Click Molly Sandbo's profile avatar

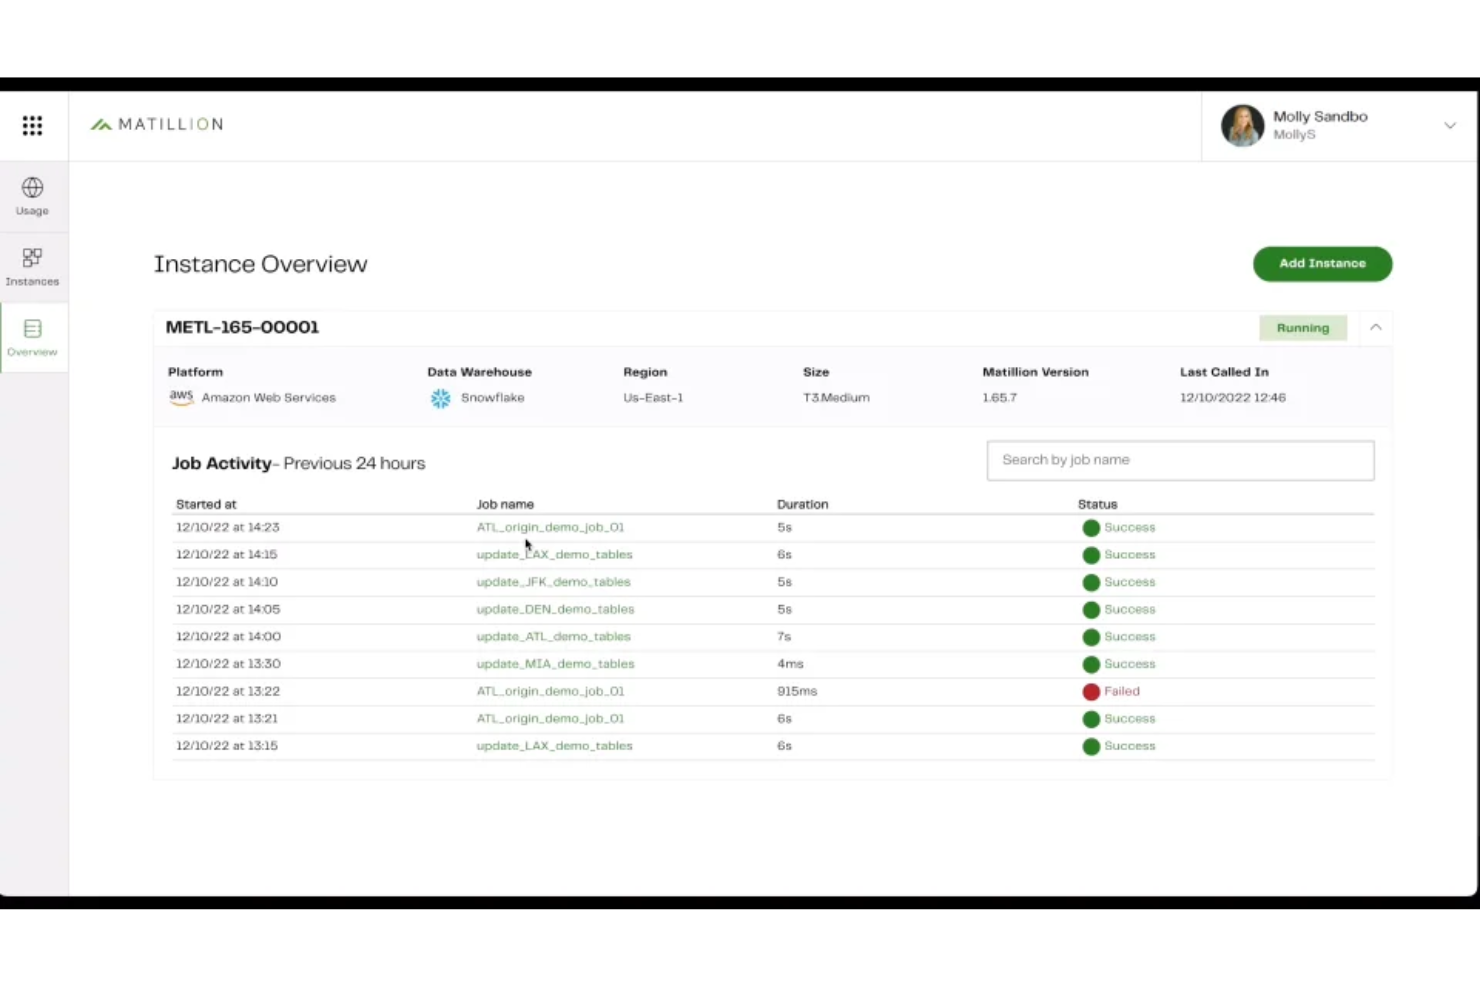pos(1242,125)
